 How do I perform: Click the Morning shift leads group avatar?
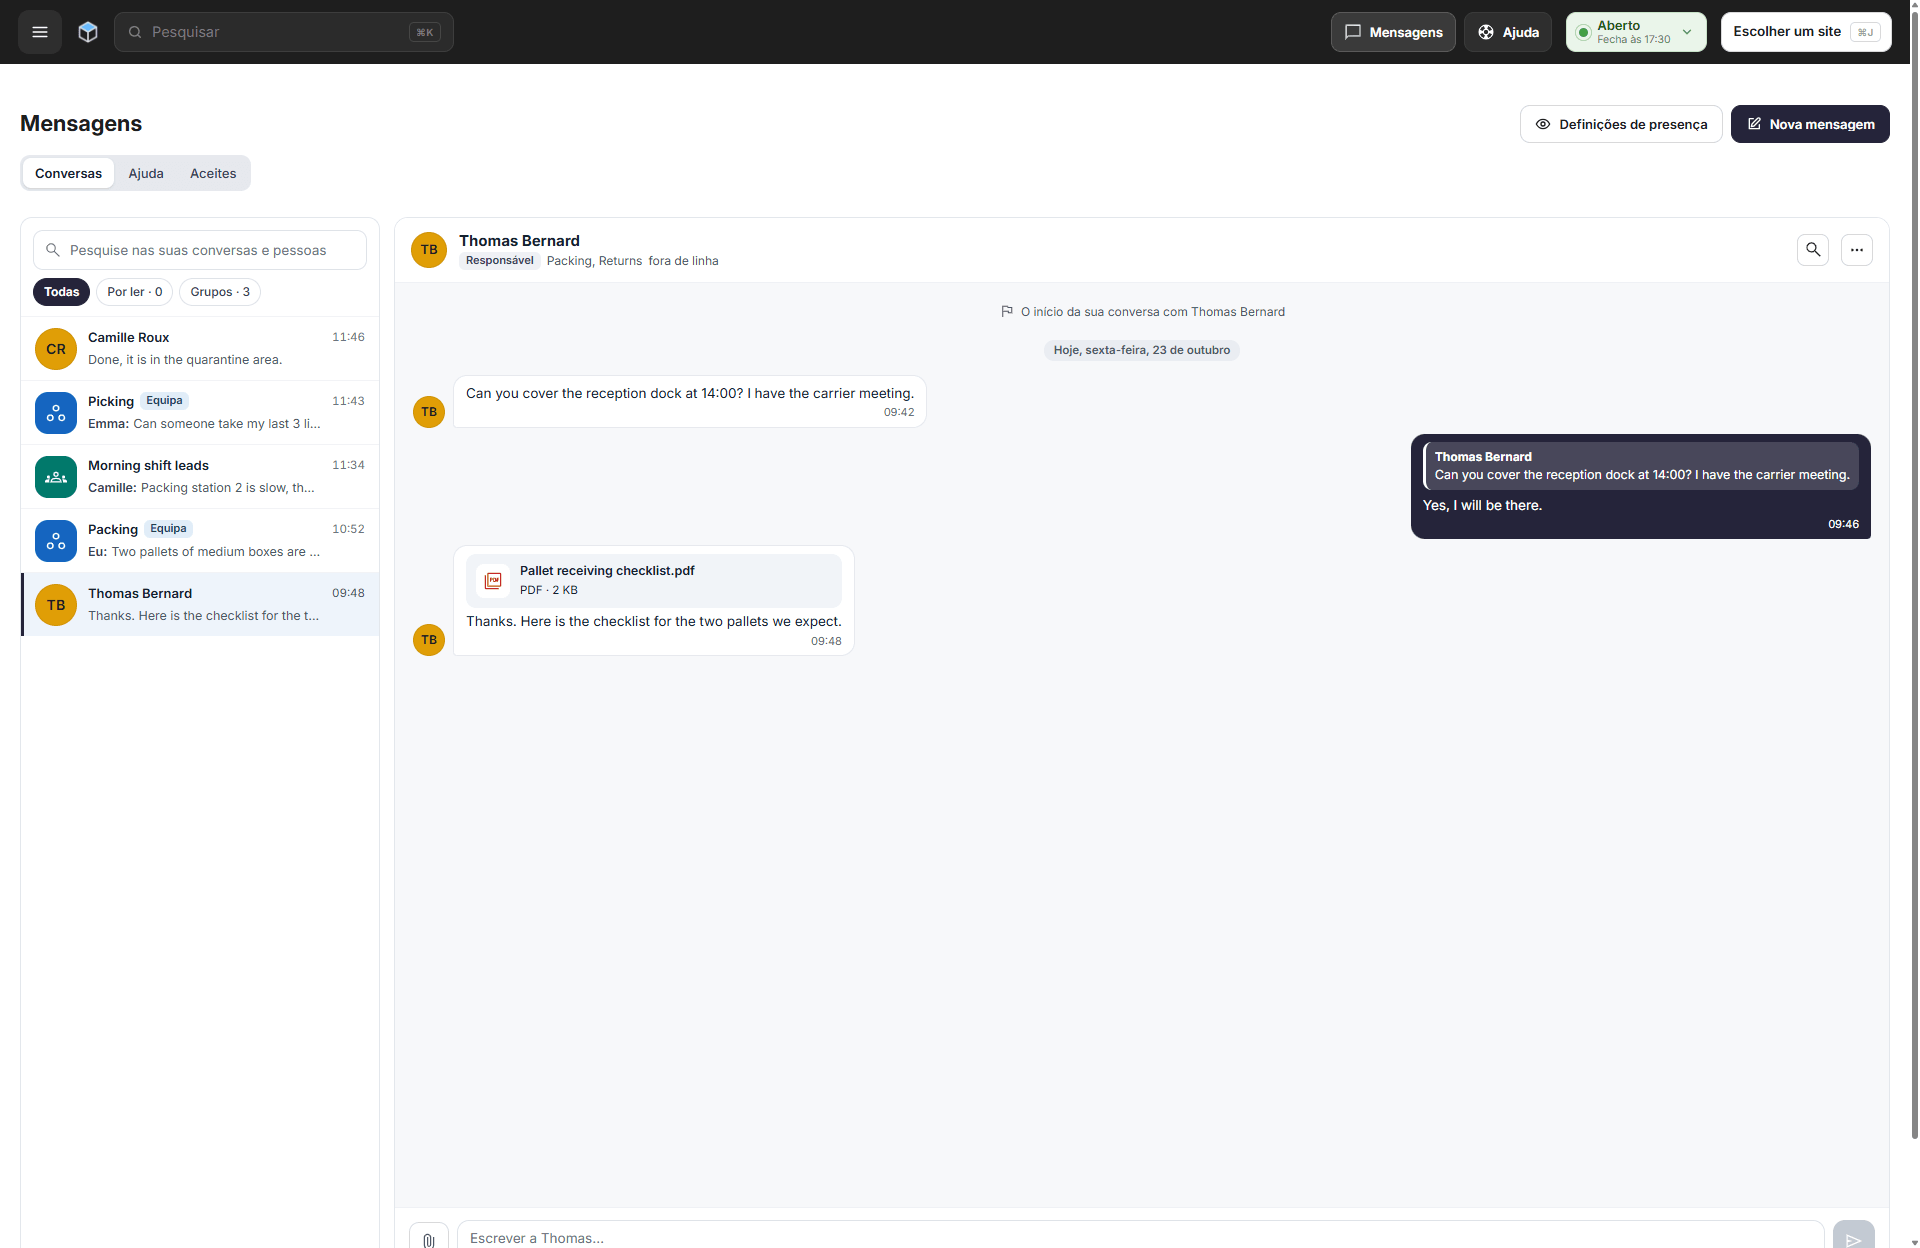pyautogui.click(x=56, y=477)
